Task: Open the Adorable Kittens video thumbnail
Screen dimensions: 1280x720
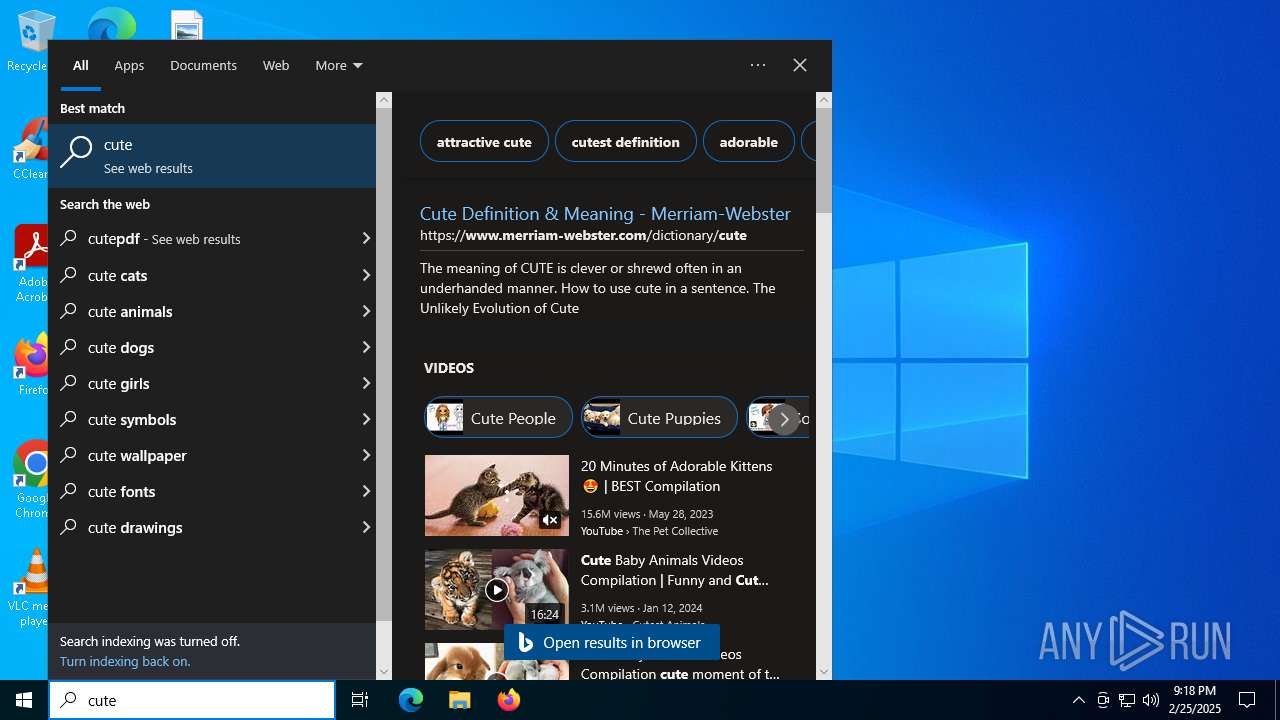Action: [497, 496]
